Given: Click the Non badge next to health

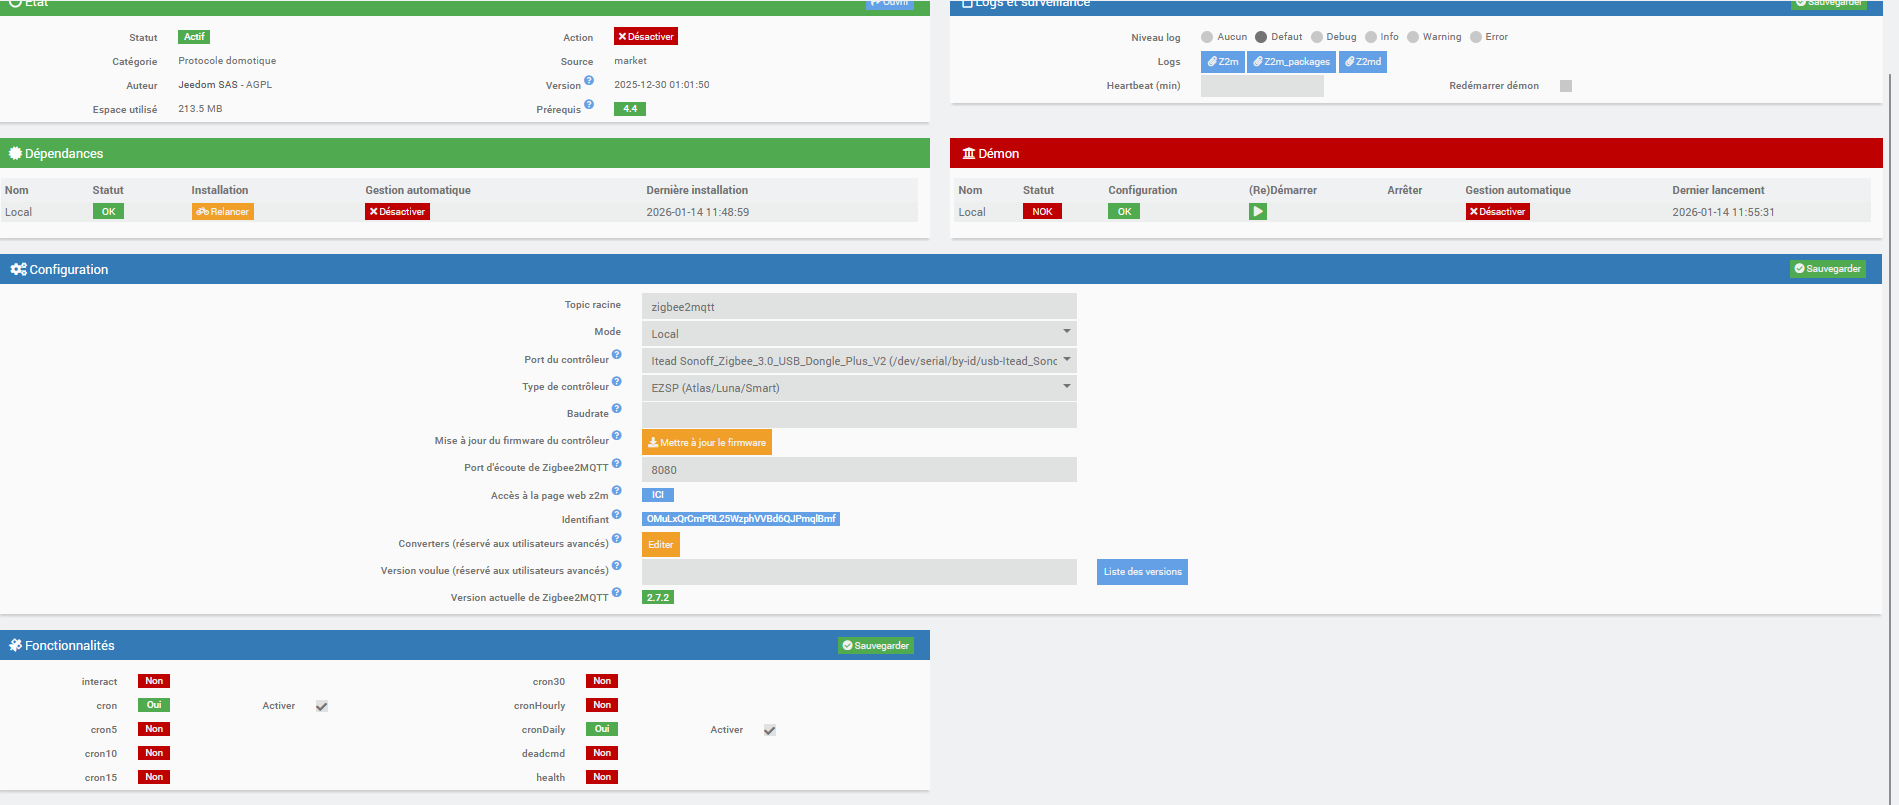Looking at the screenshot, I should tap(602, 777).
